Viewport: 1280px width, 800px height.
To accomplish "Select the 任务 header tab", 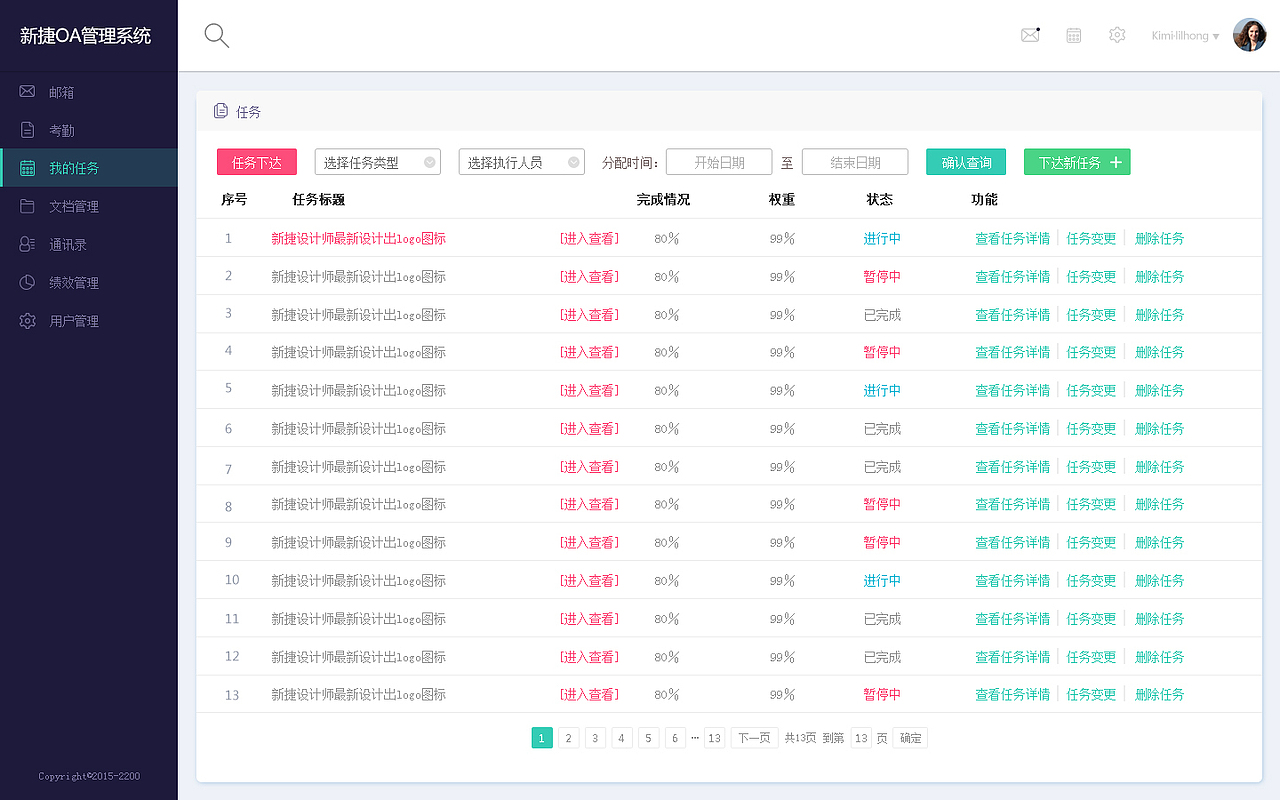I will pos(239,112).
